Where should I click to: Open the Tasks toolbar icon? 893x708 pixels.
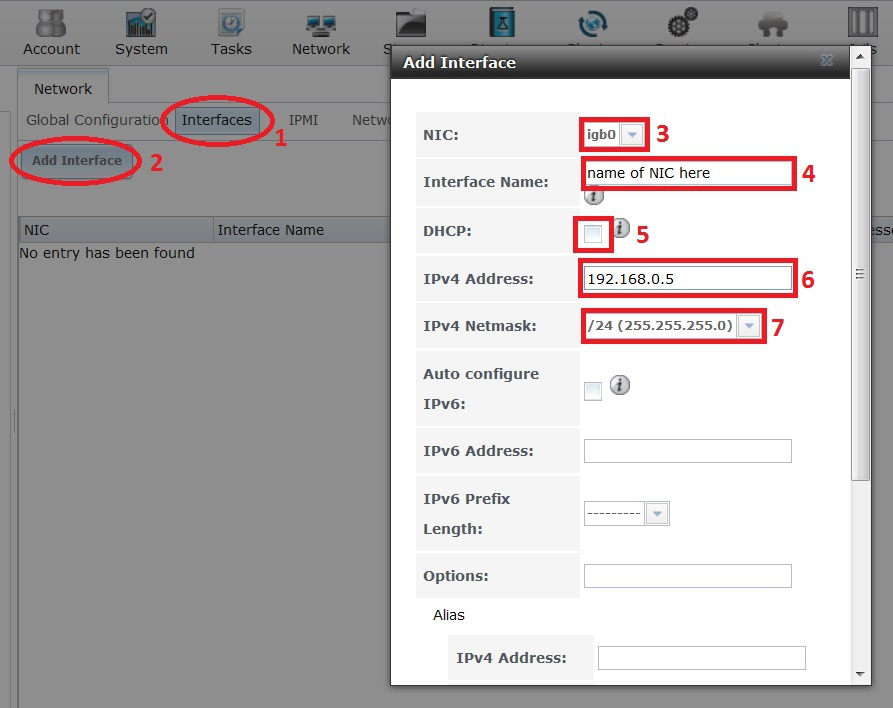[231, 32]
